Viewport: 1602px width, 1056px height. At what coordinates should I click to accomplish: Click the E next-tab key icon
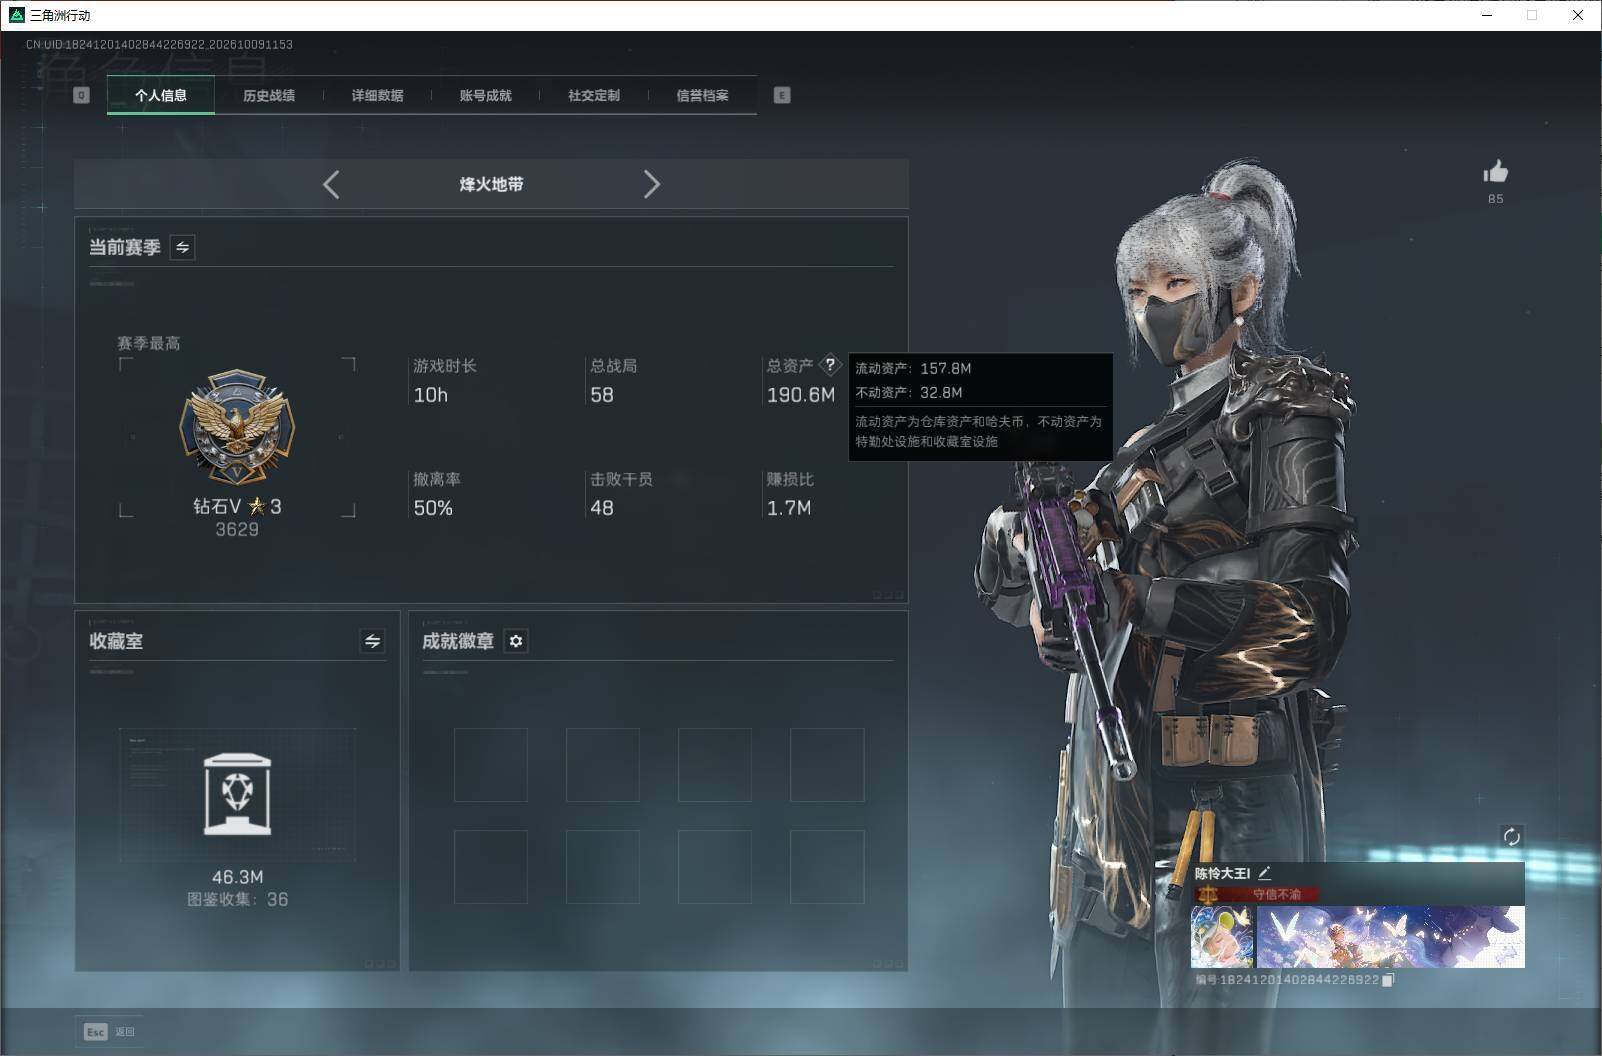pos(782,95)
